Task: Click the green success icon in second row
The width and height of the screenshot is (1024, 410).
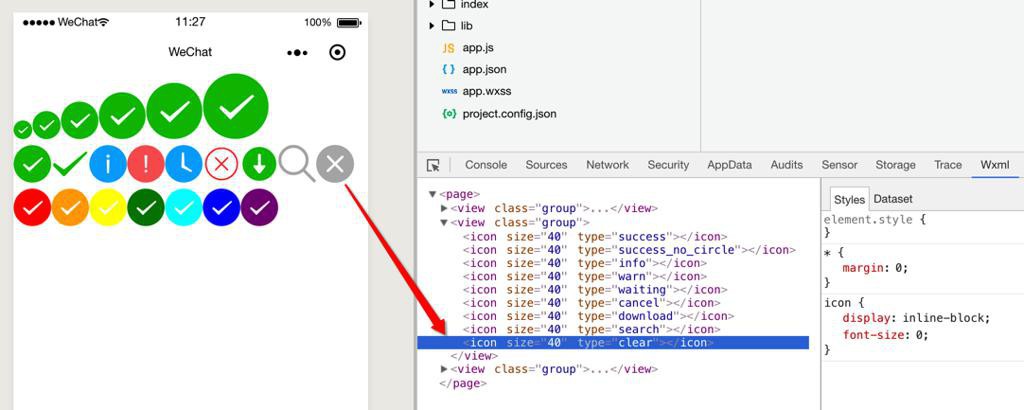Action: pos(32,163)
